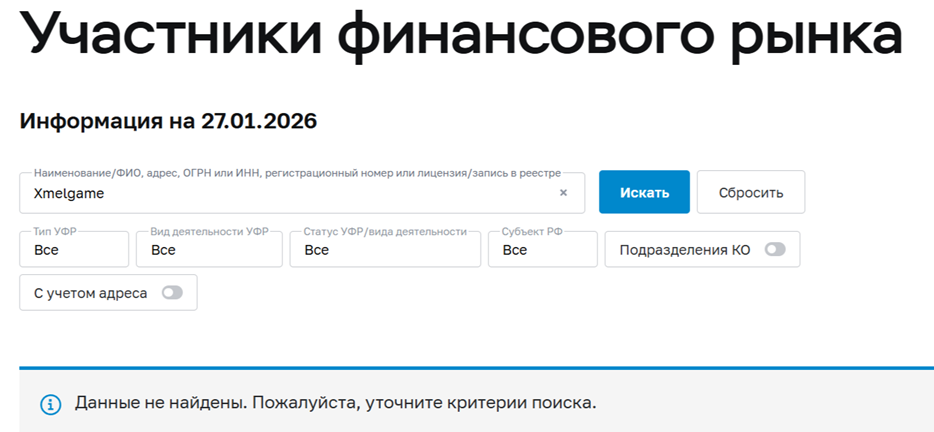
Task: Open the Тип УФР dropdown
Action: click(x=74, y=250)
